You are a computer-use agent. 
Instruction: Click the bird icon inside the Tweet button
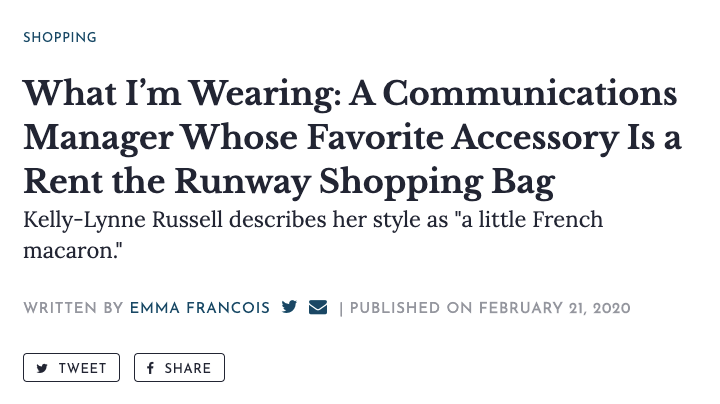coord(42,368)
